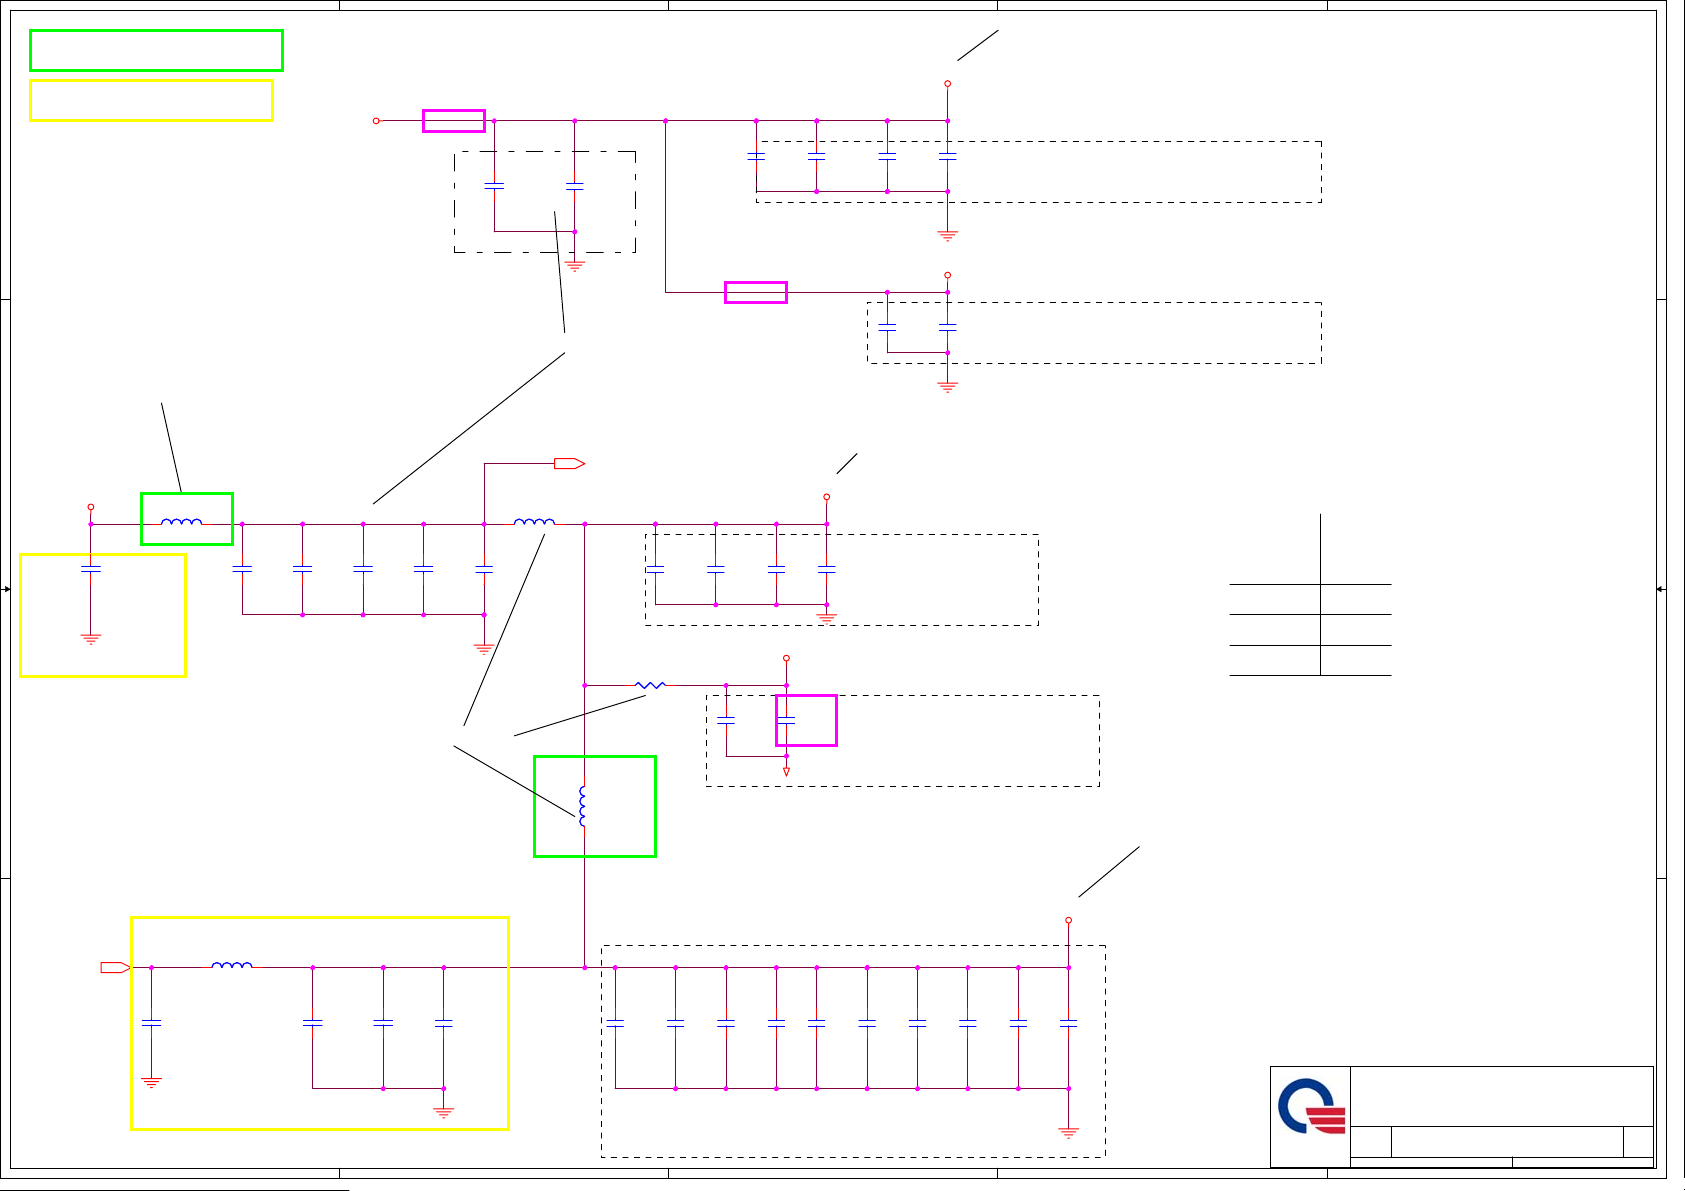
Task: Click the company logo in the title block
Action: click(1311, 1106)
